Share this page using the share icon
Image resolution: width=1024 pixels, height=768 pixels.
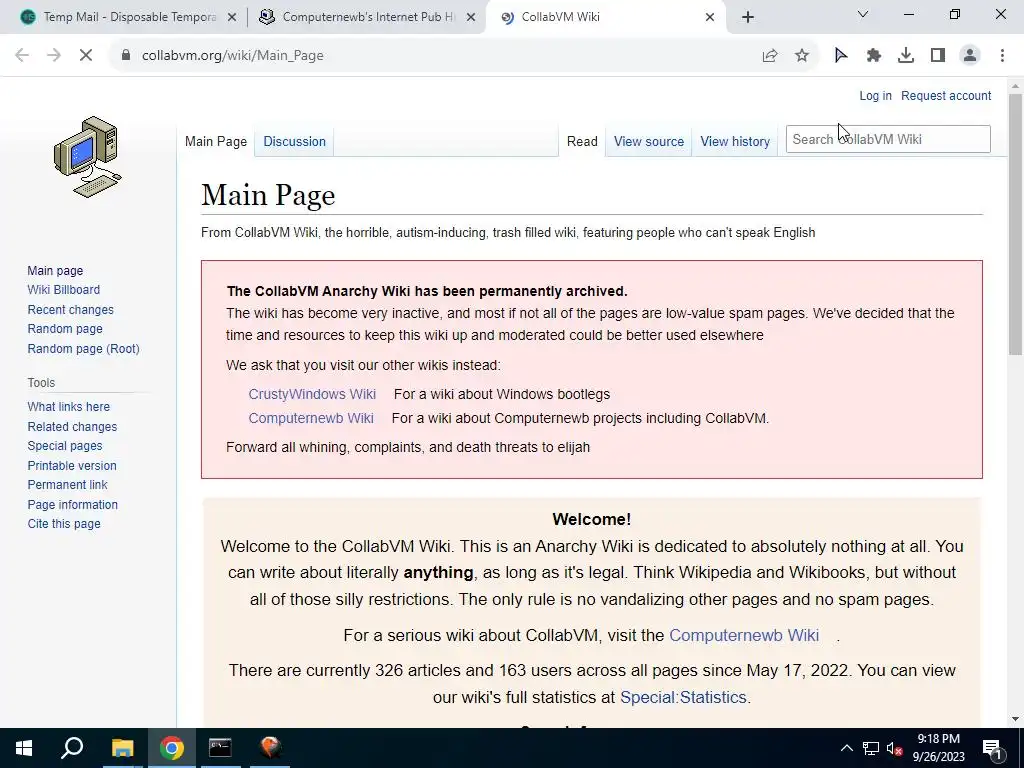pyautogui.click(x=770, y=56)
